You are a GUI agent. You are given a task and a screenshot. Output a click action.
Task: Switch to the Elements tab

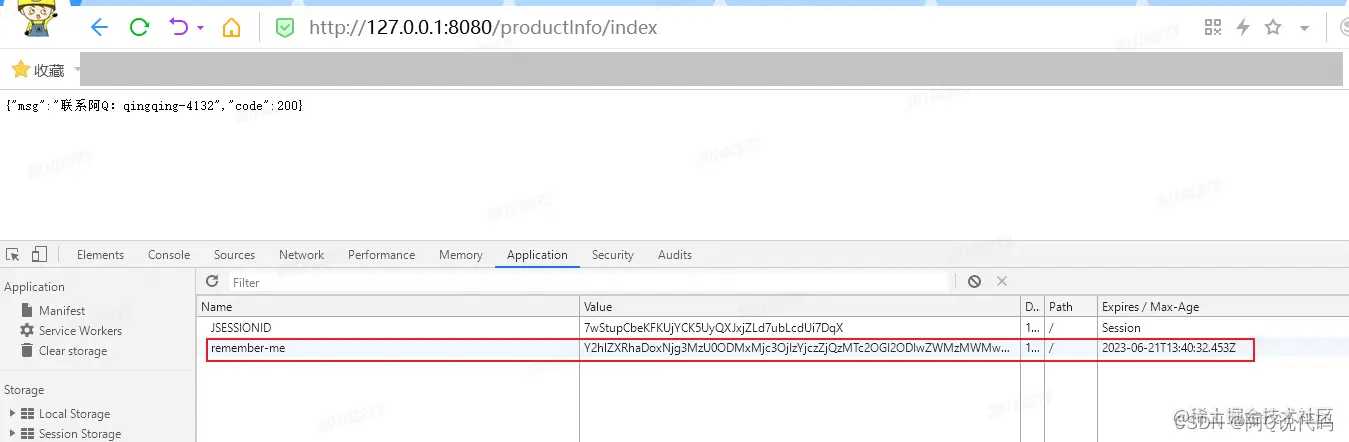100,255
